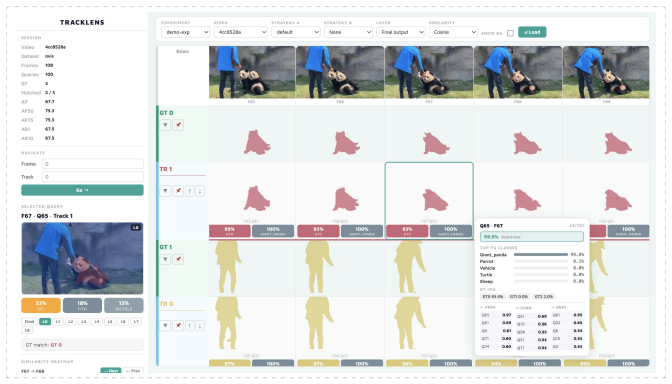
Task: Select the L1 layer chip
Action: 58,321
